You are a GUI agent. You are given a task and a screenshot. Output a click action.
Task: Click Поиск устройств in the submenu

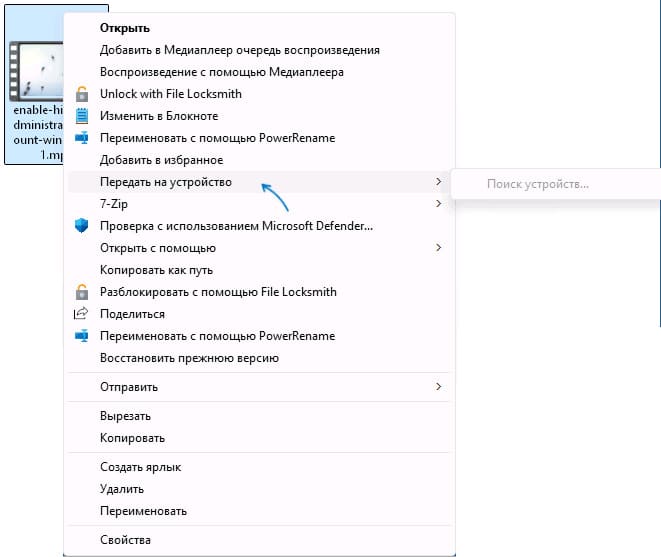538,184
